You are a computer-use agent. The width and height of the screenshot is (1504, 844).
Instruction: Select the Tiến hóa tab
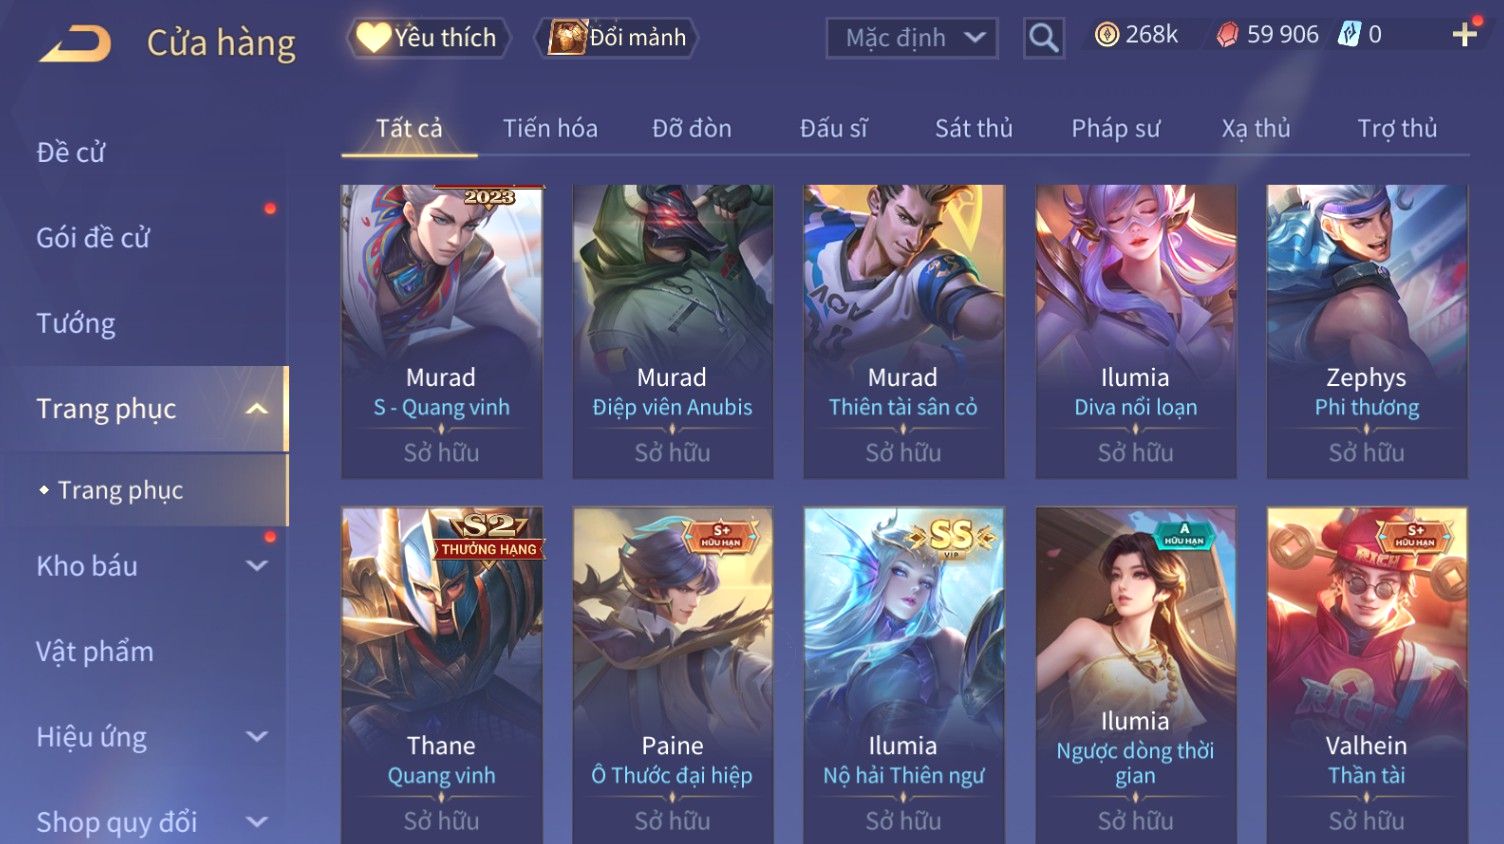coord(550,129)
